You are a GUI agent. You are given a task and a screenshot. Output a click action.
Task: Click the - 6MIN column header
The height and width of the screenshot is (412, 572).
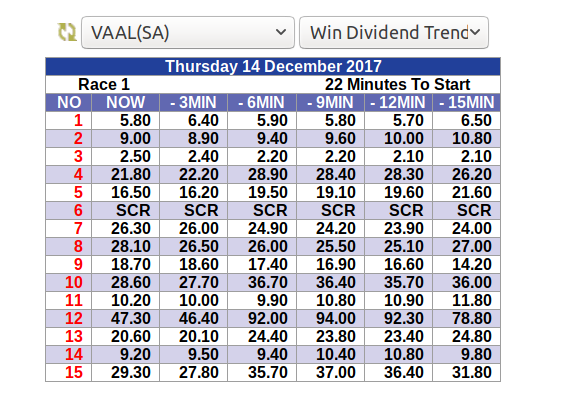pos(262,103)
